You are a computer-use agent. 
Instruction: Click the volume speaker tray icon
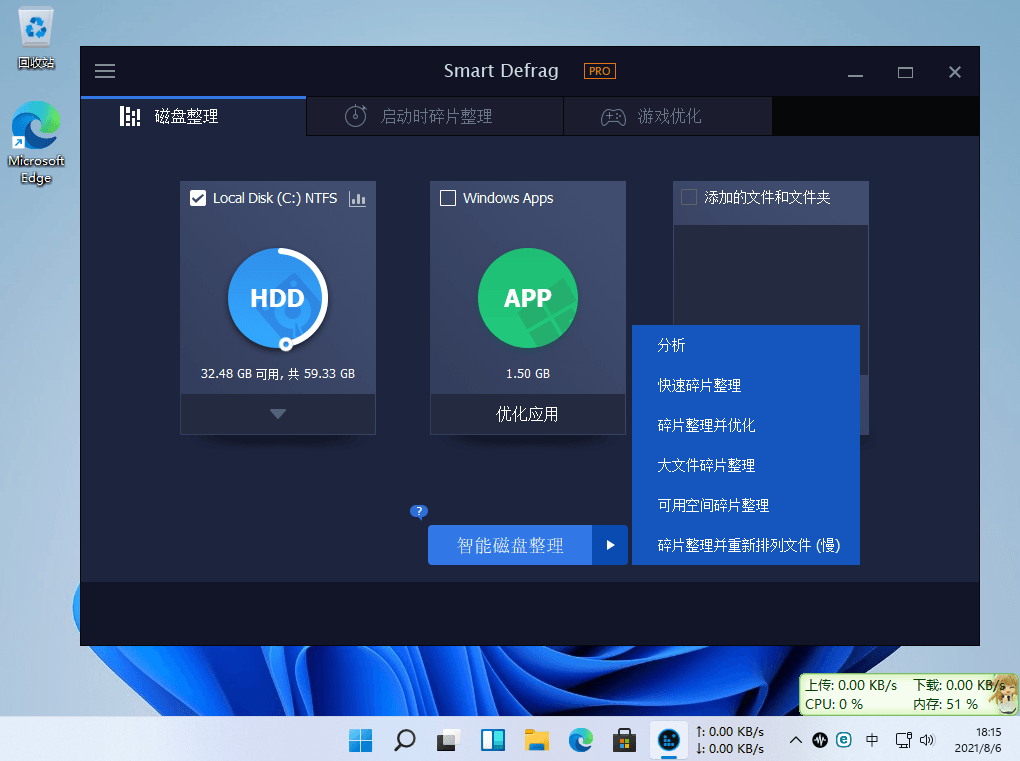(927, 740)
